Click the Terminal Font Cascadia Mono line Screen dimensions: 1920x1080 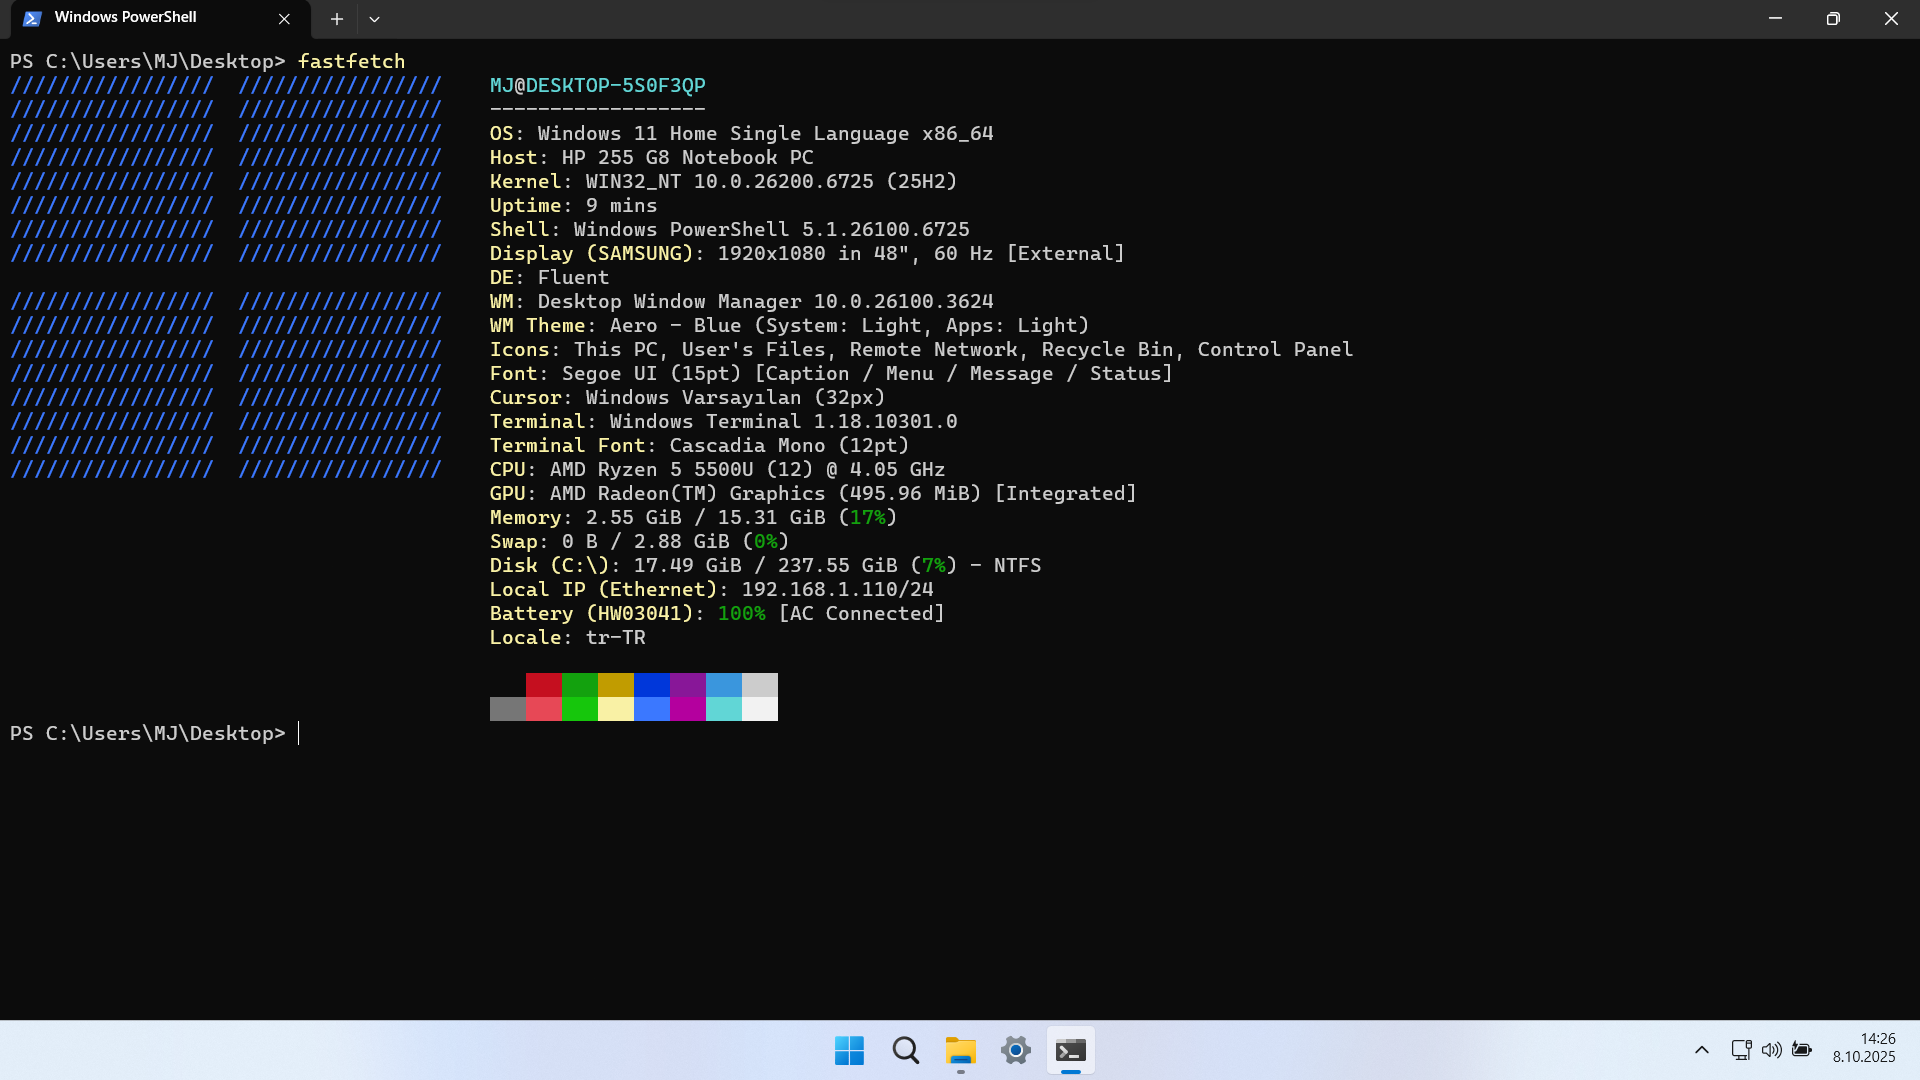[700, 445]
